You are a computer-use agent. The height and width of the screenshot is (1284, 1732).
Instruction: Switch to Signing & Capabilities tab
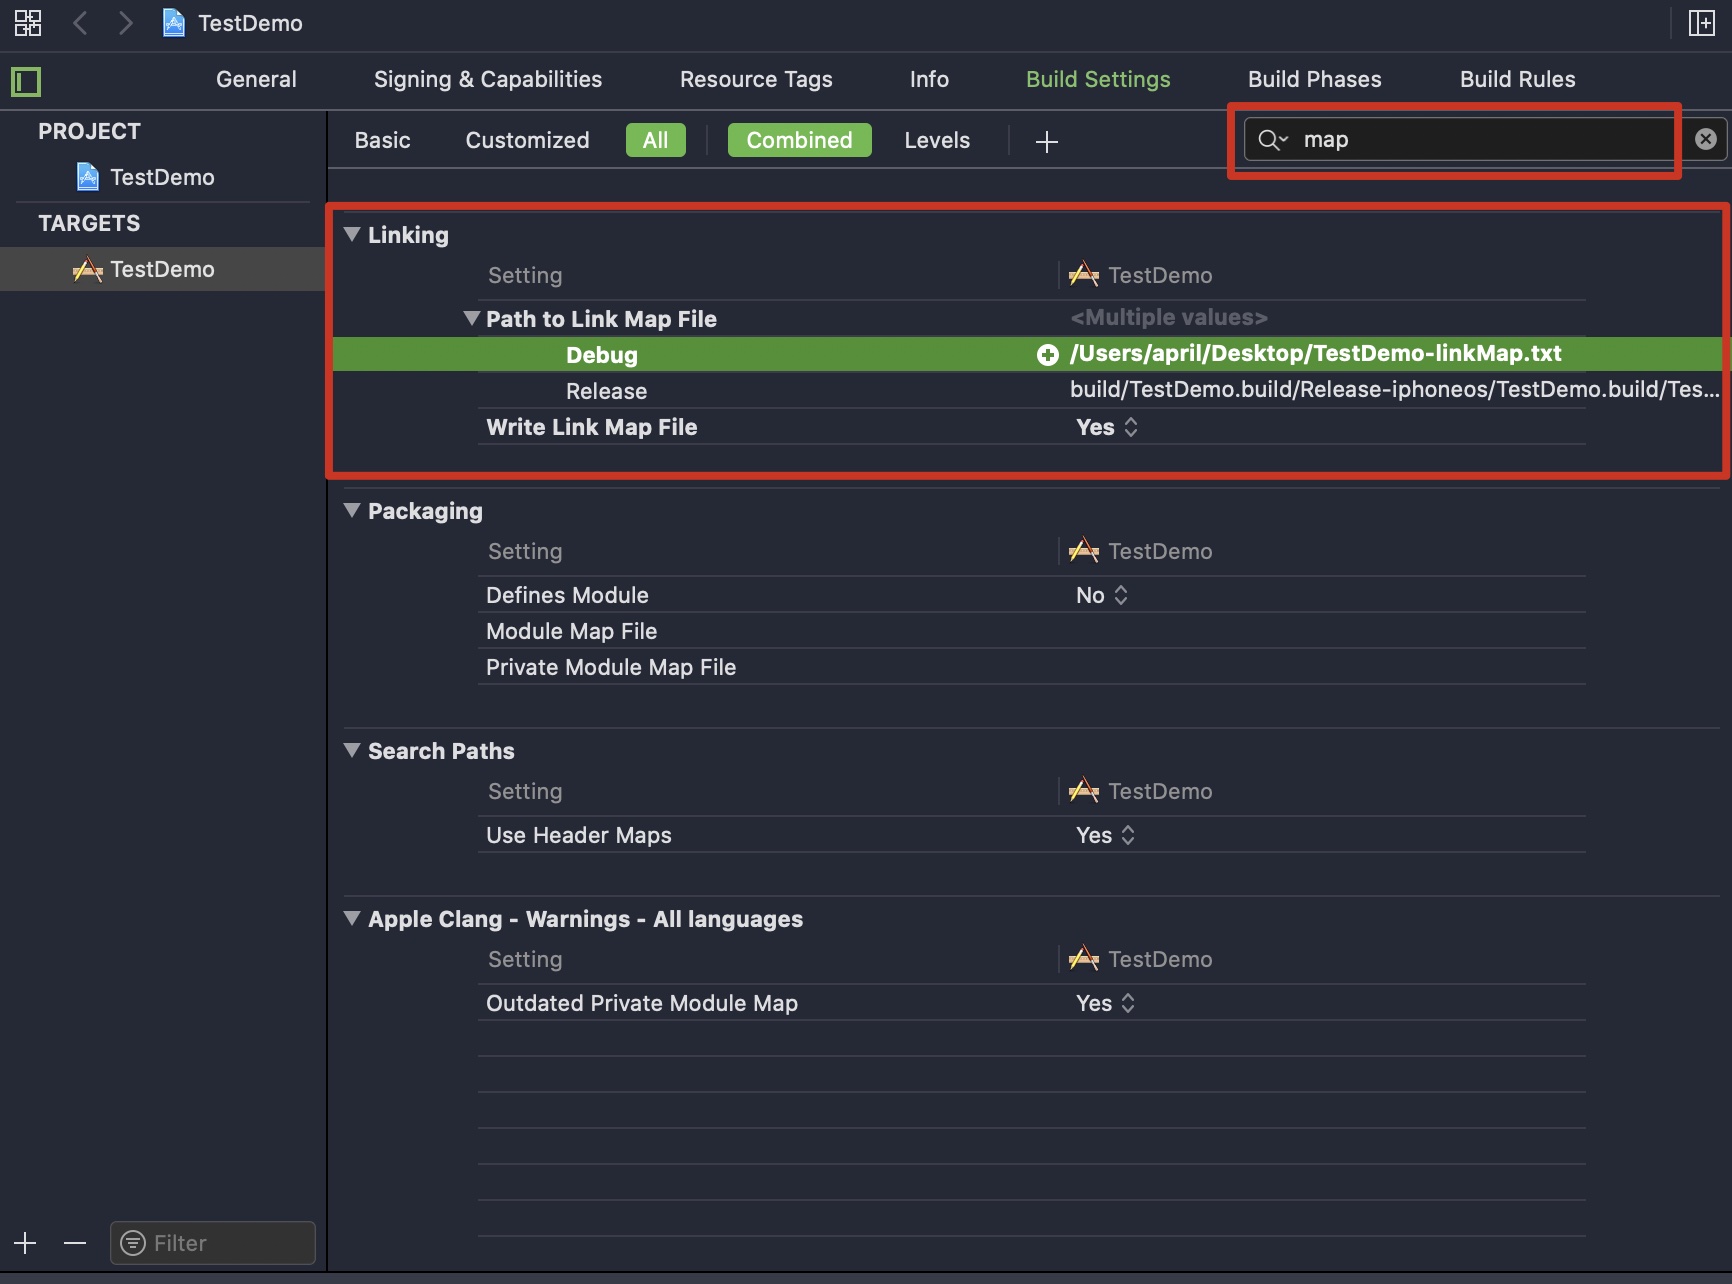488,79
